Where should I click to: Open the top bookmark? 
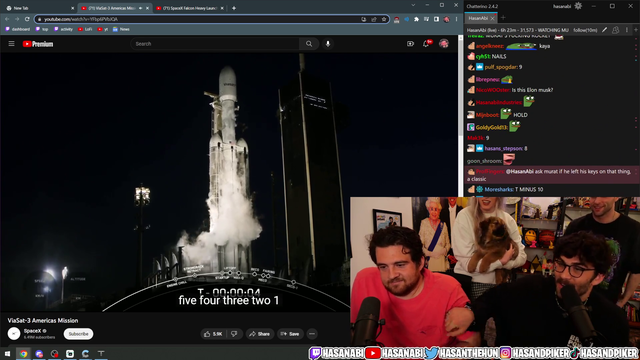pyautogui.click(x=42, y=29)
